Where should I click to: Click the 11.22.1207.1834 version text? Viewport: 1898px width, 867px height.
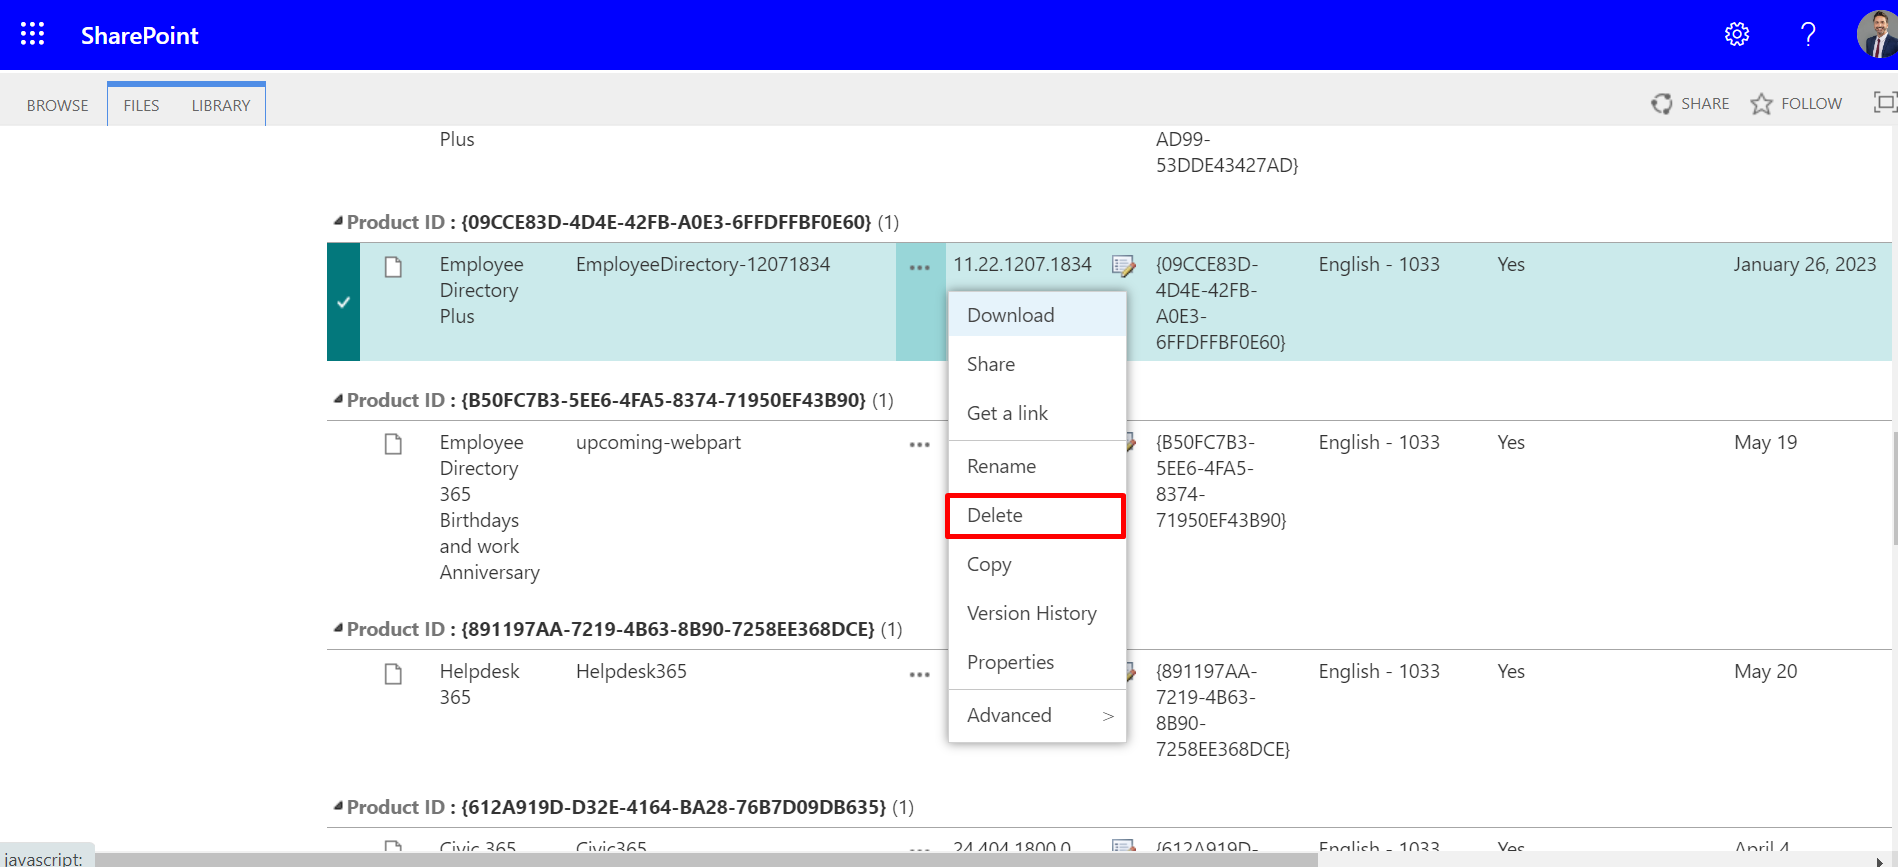[x=1022, y=264]
